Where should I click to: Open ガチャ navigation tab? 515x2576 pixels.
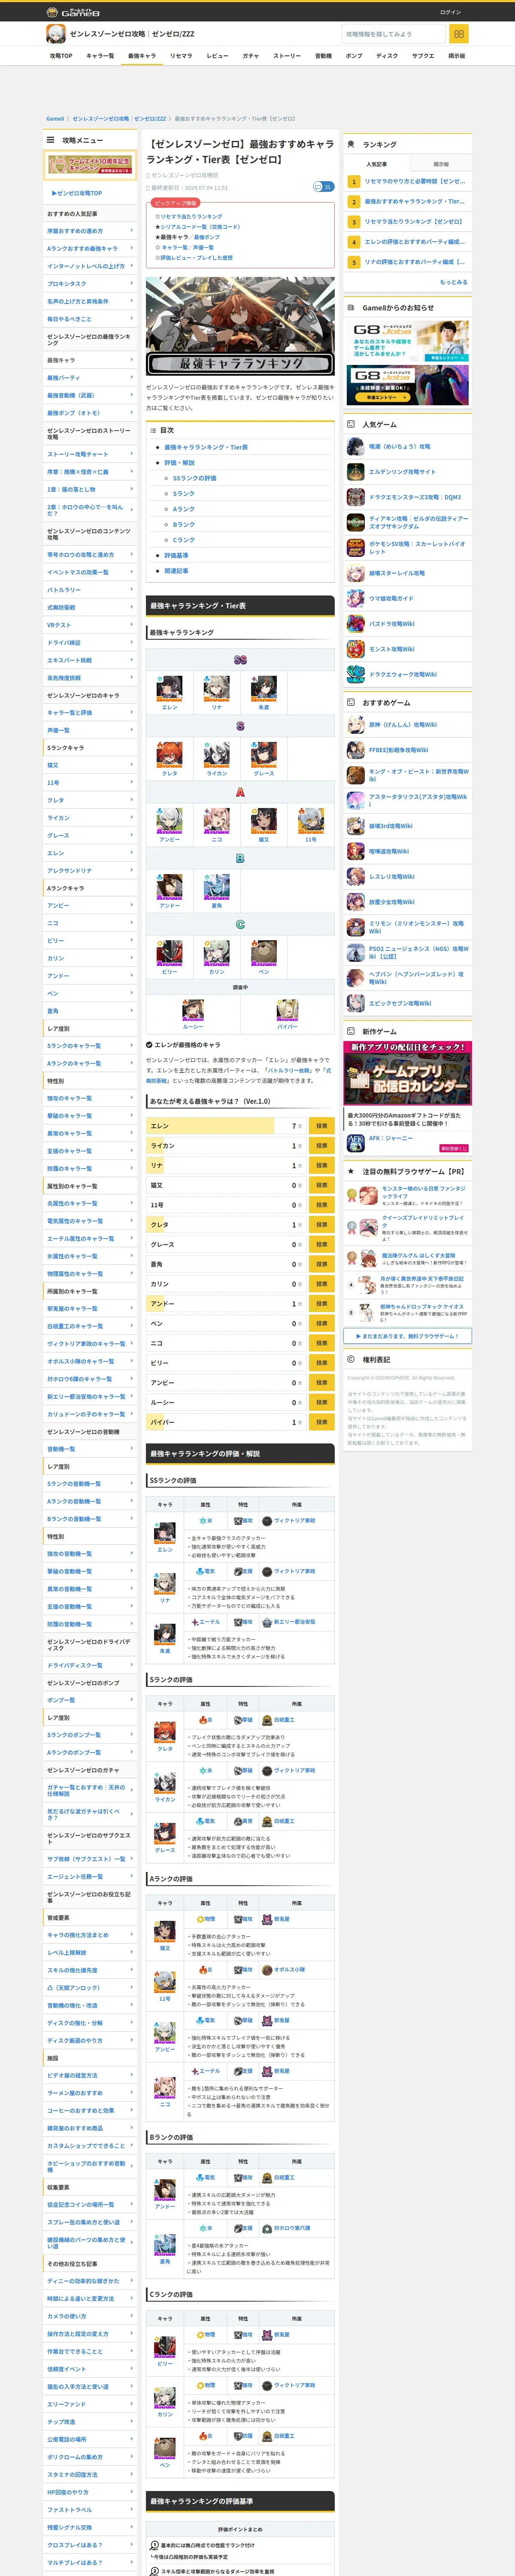250,56
